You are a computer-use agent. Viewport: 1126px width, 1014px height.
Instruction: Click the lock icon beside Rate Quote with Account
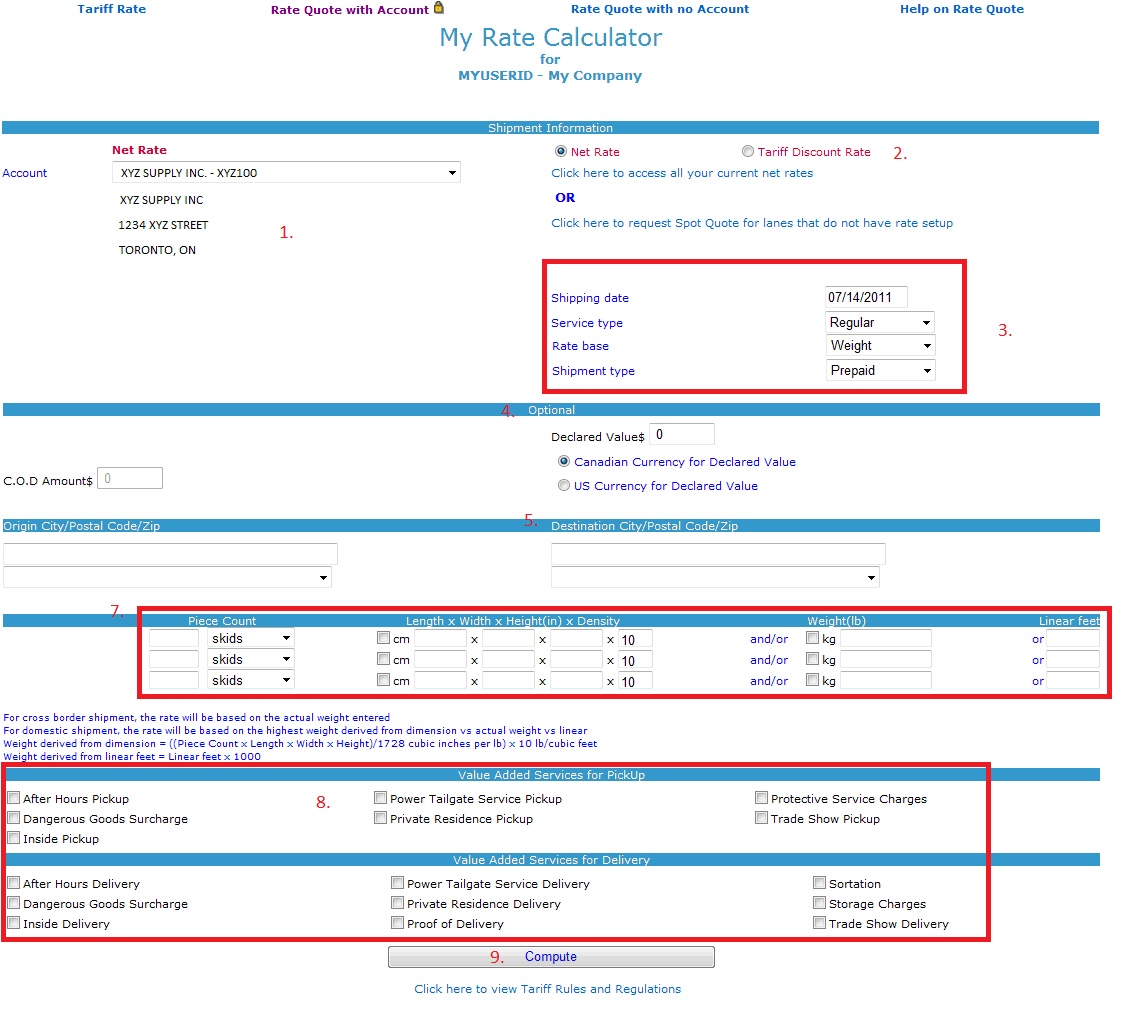[x=438, y=9]
